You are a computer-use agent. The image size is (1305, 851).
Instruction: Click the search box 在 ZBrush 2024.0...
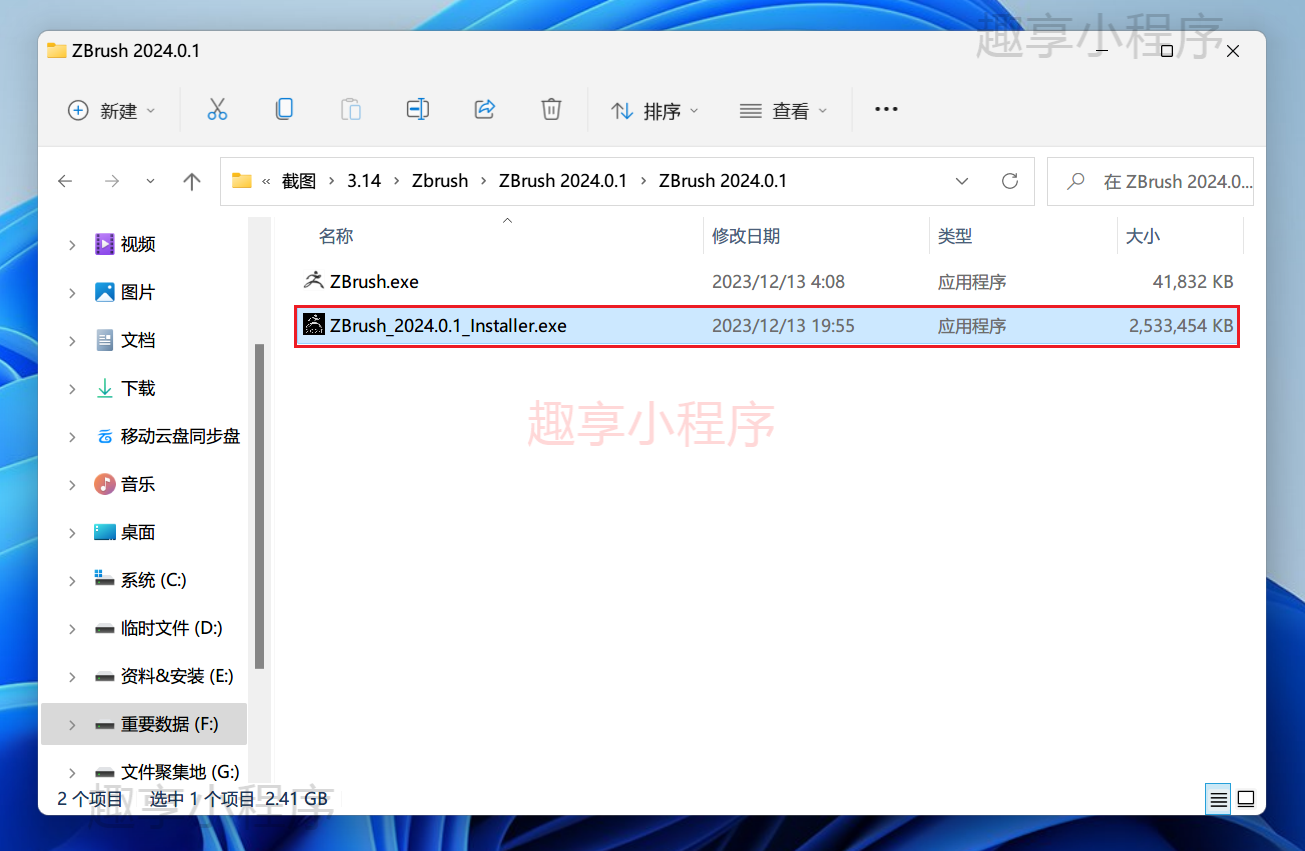click(x=1150, y=181)
